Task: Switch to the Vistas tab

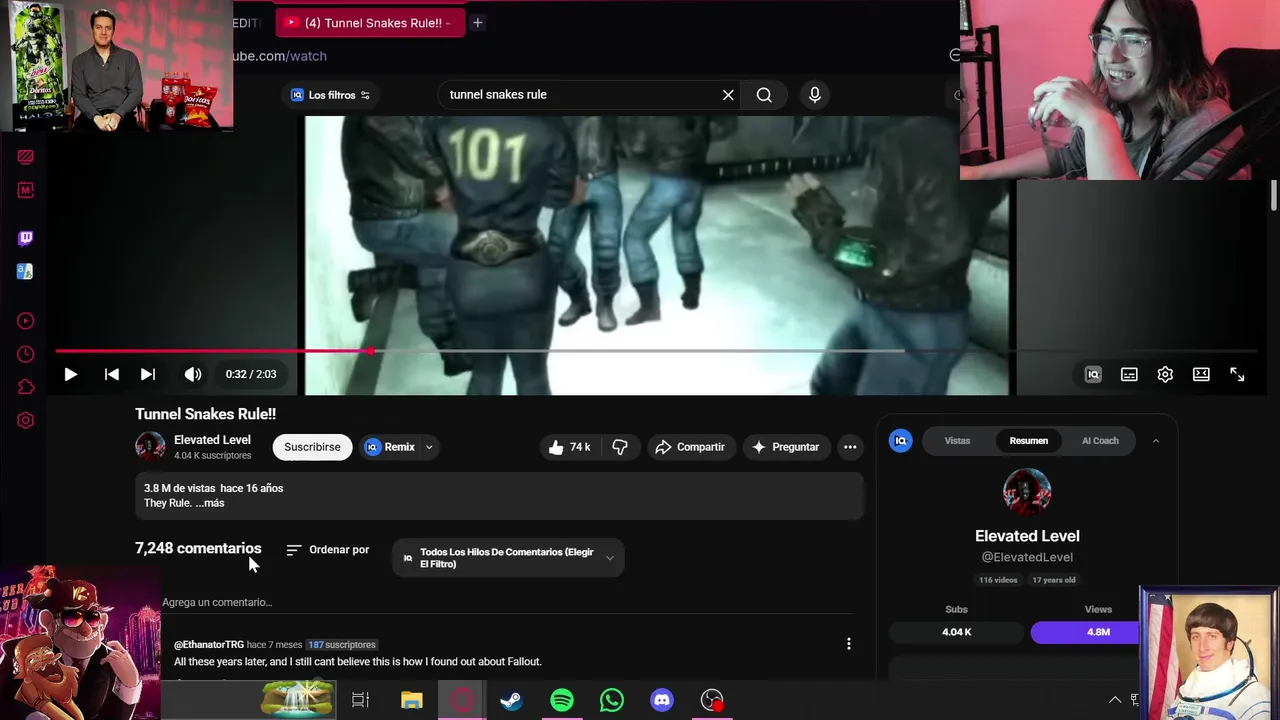Action: (957, 441)
